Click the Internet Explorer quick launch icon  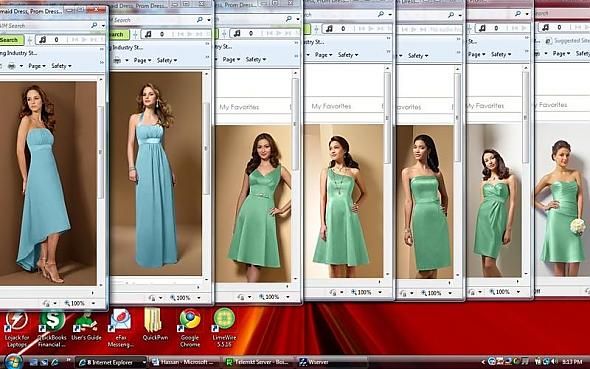click(x=55, y=362)
